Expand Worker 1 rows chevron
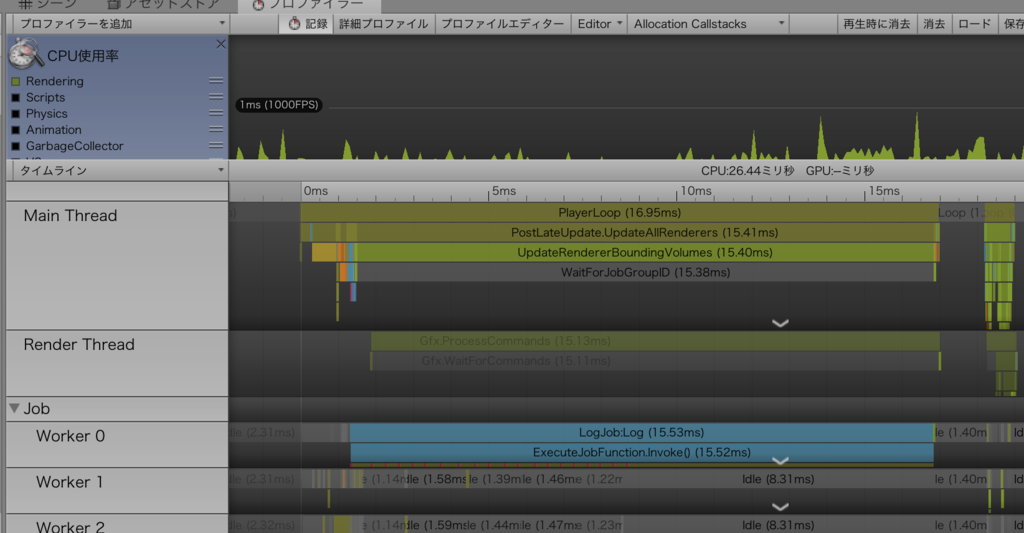The height and width of the screenshot is (533, 1024). point(780,506)
